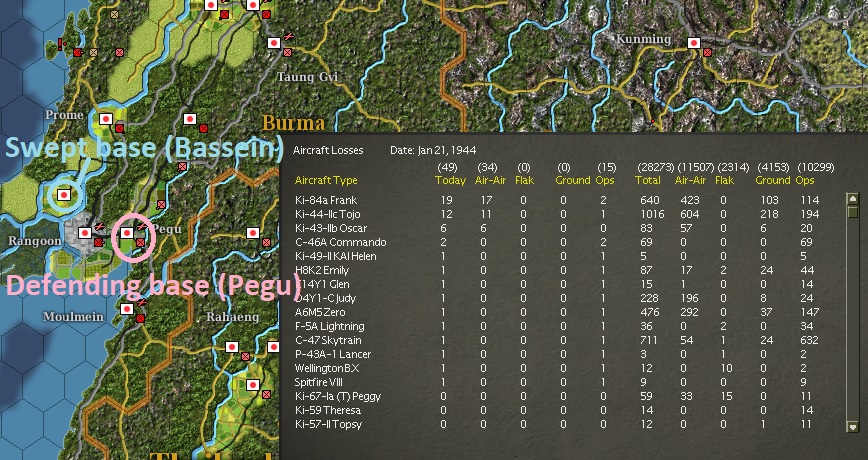This screenshot has width=868, height=460.
Task: Select the H8K2 Emily row
Action: click(x=557, y=270)
